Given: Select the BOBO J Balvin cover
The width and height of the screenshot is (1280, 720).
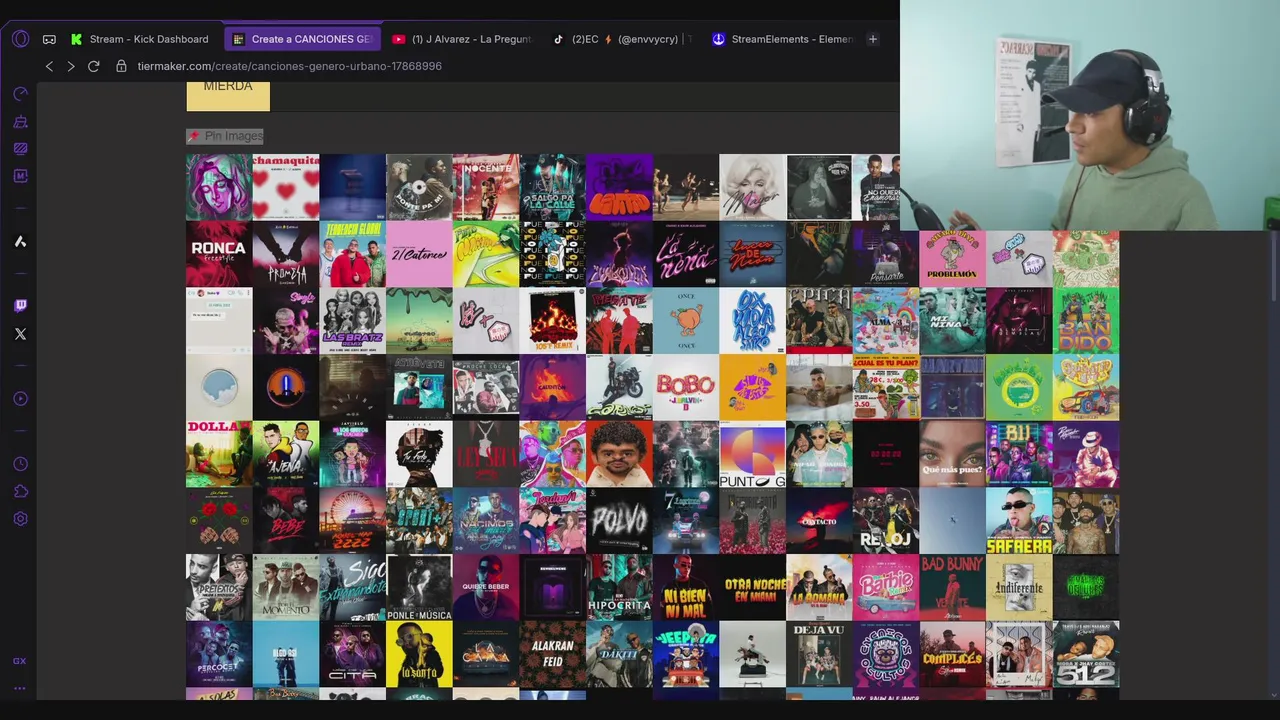Looking at the screenshot, I should pyautogui.click(x=686, y=387).
